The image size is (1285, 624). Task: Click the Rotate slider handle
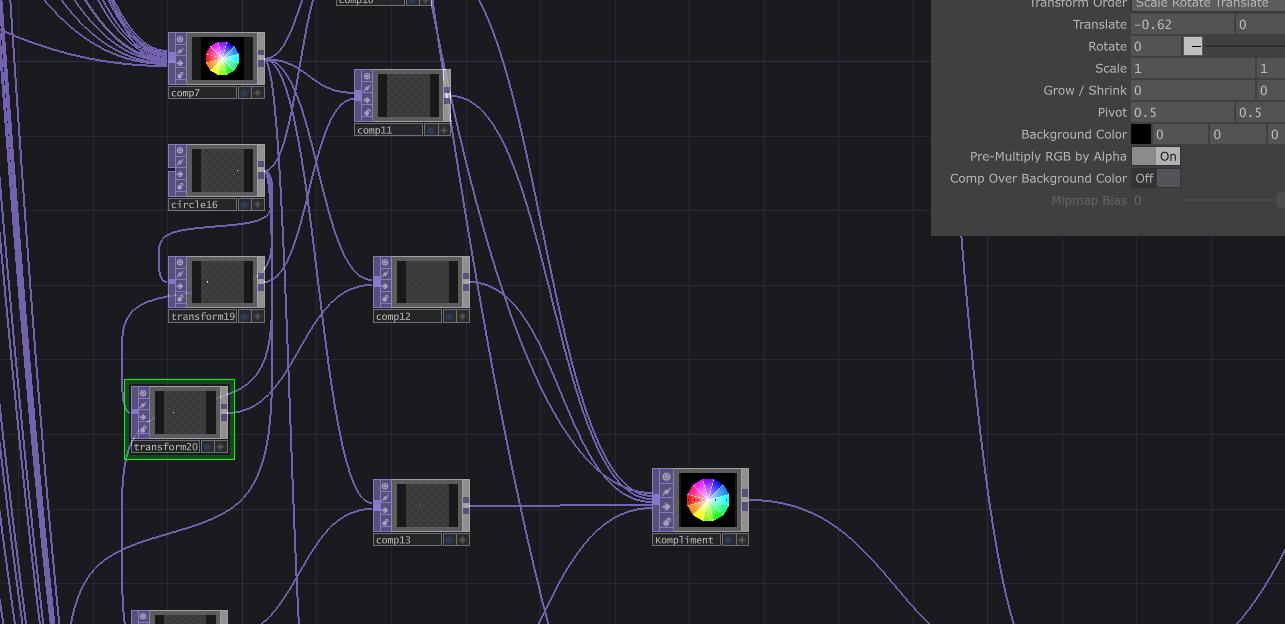(x=1193, y=46)
